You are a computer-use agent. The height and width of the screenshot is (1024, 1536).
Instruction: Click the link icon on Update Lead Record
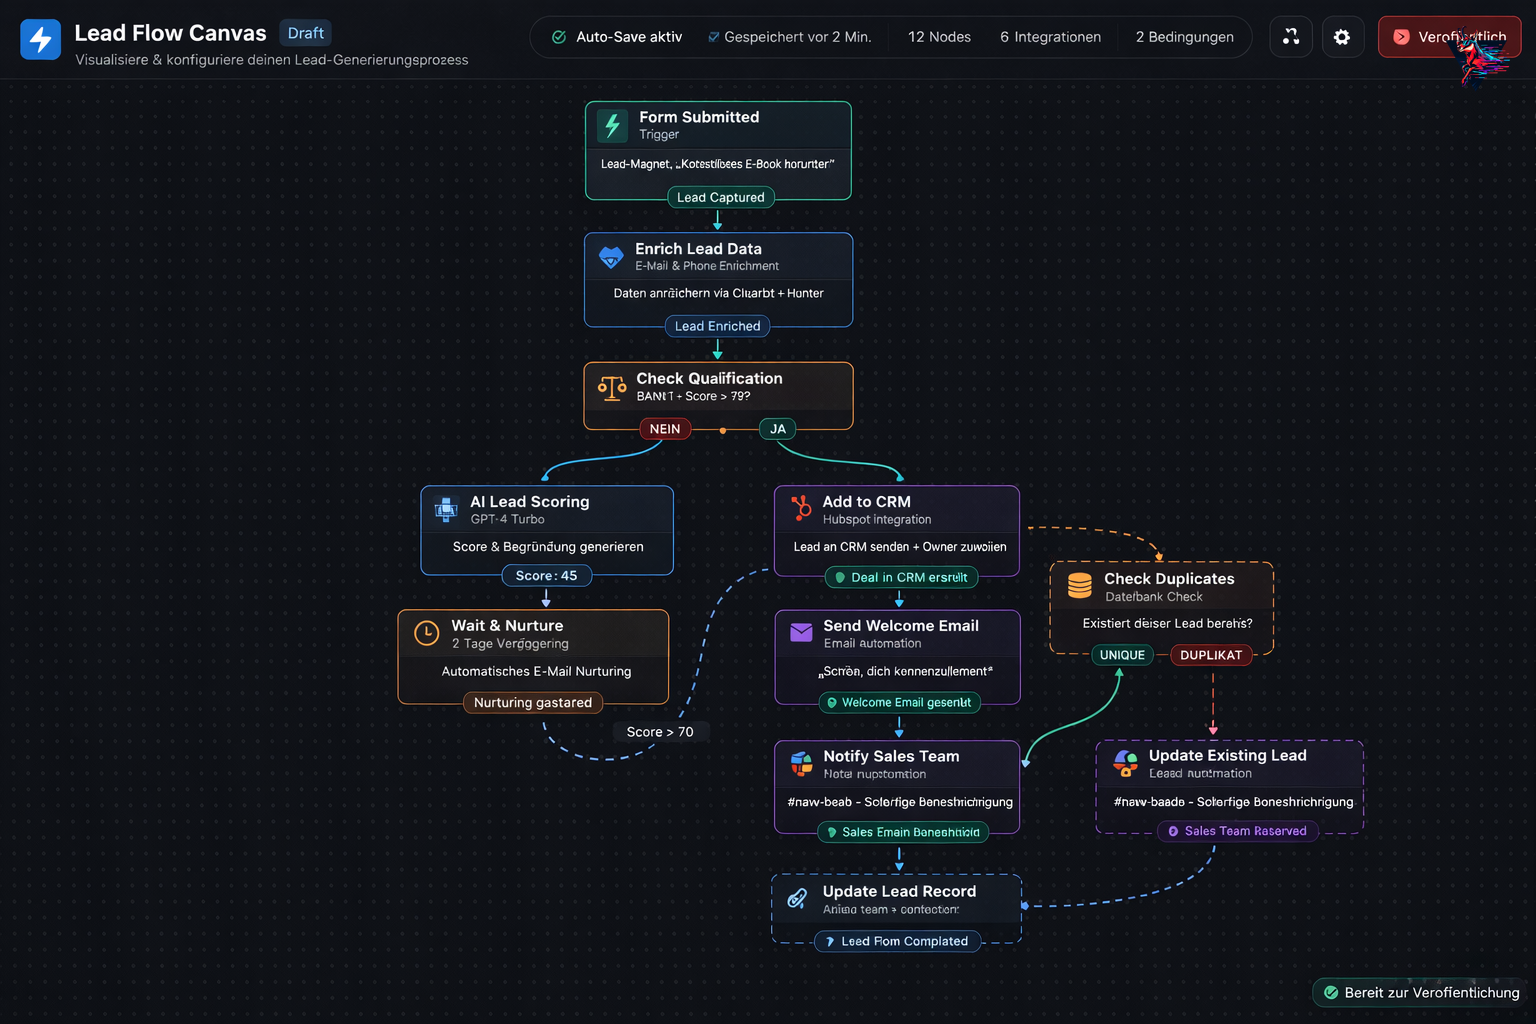[797, 898]
